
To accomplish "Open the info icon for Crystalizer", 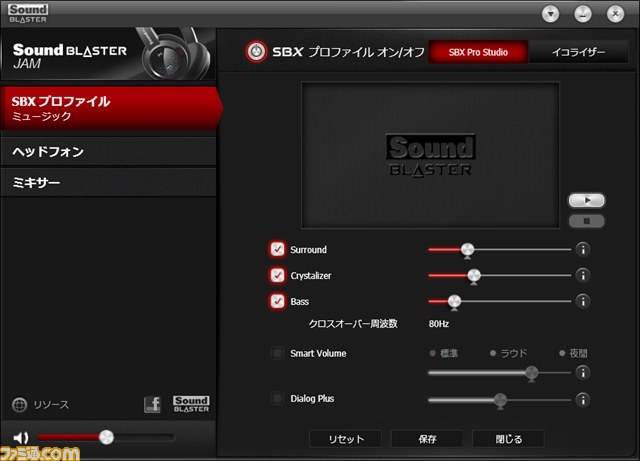I will (x=582, y=275).
